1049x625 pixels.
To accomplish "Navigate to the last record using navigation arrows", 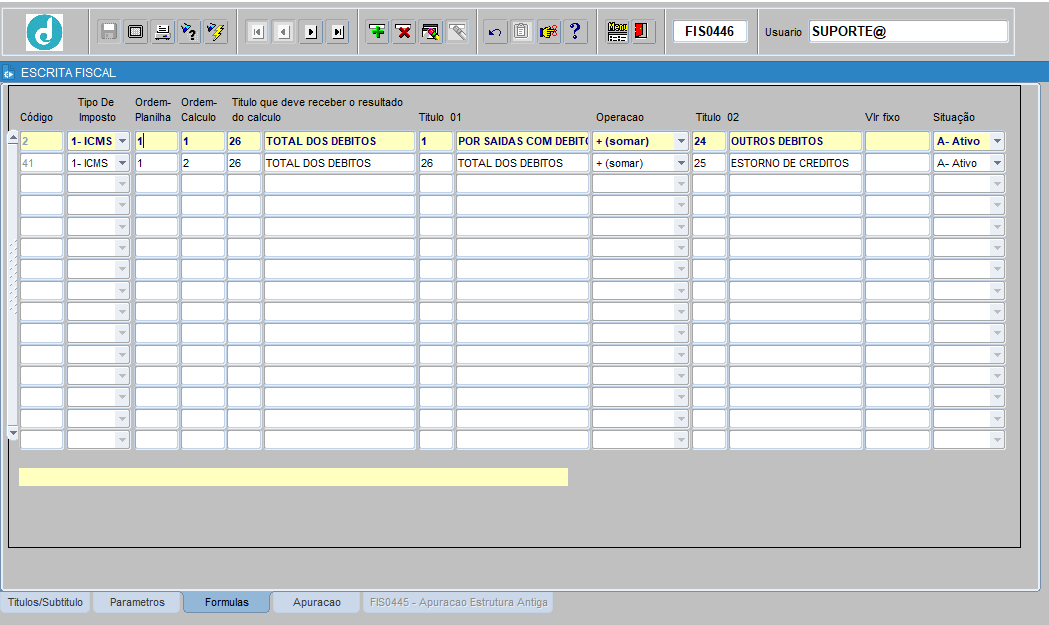I will (x=337, y=31).
